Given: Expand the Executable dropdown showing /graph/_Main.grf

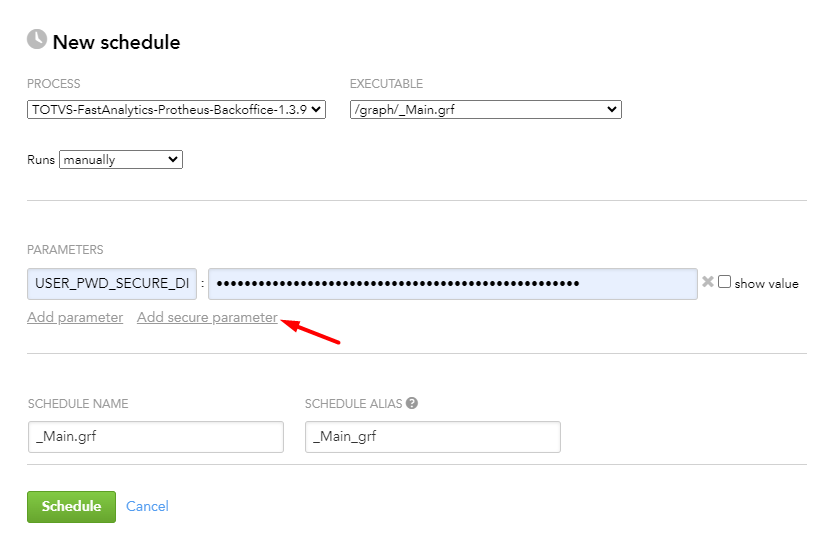Looking at the screenshot, I should point(485,110).
